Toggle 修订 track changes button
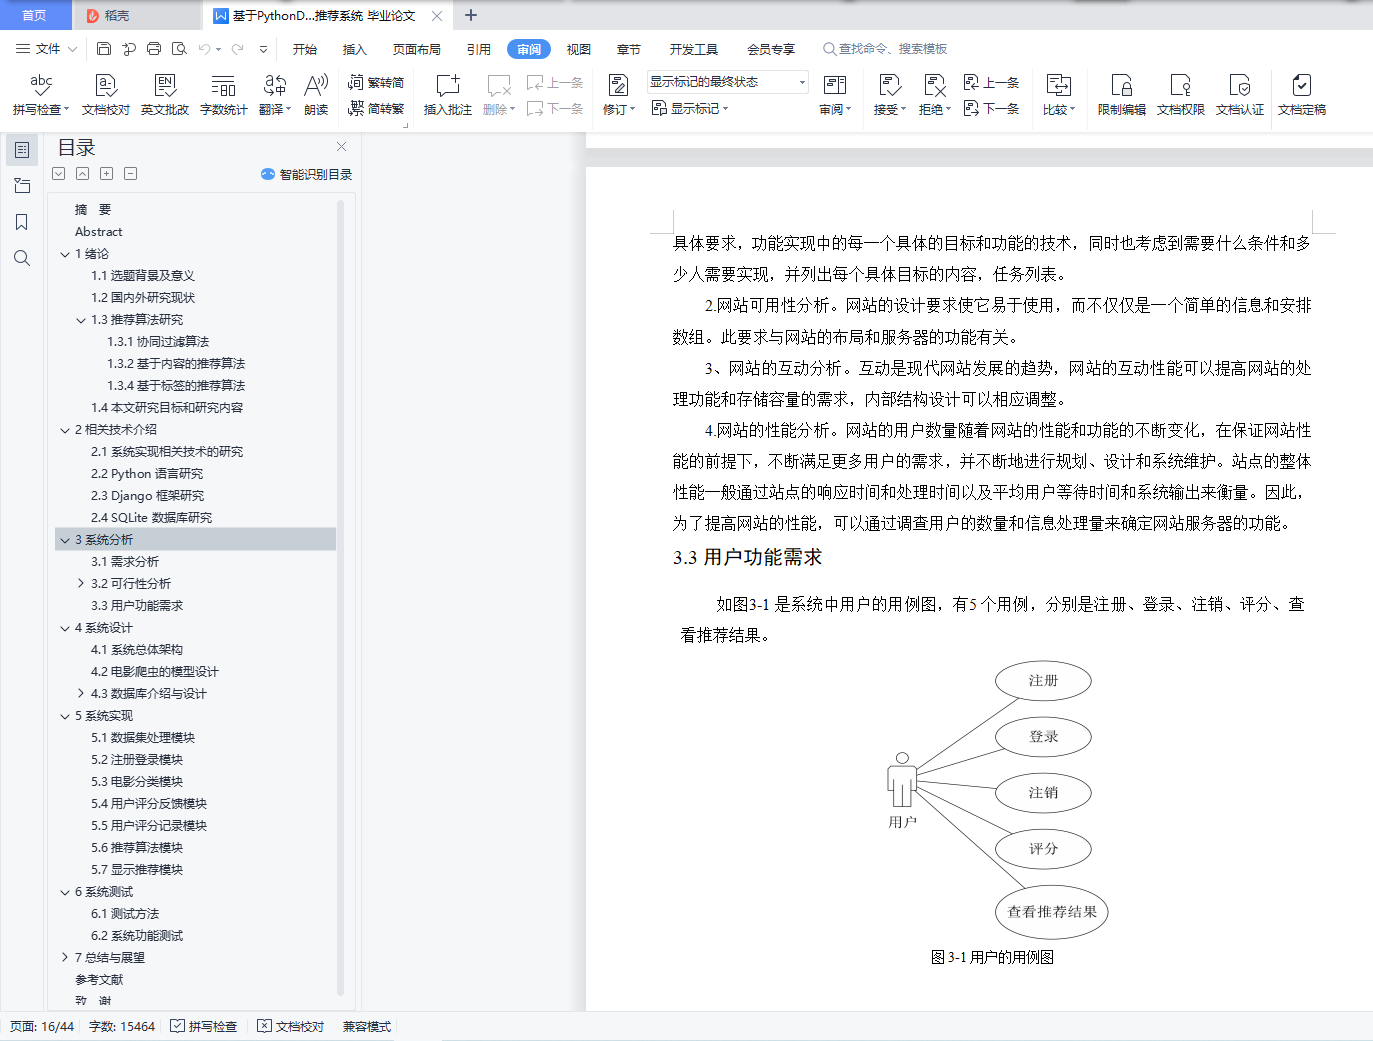 [619, 95]
